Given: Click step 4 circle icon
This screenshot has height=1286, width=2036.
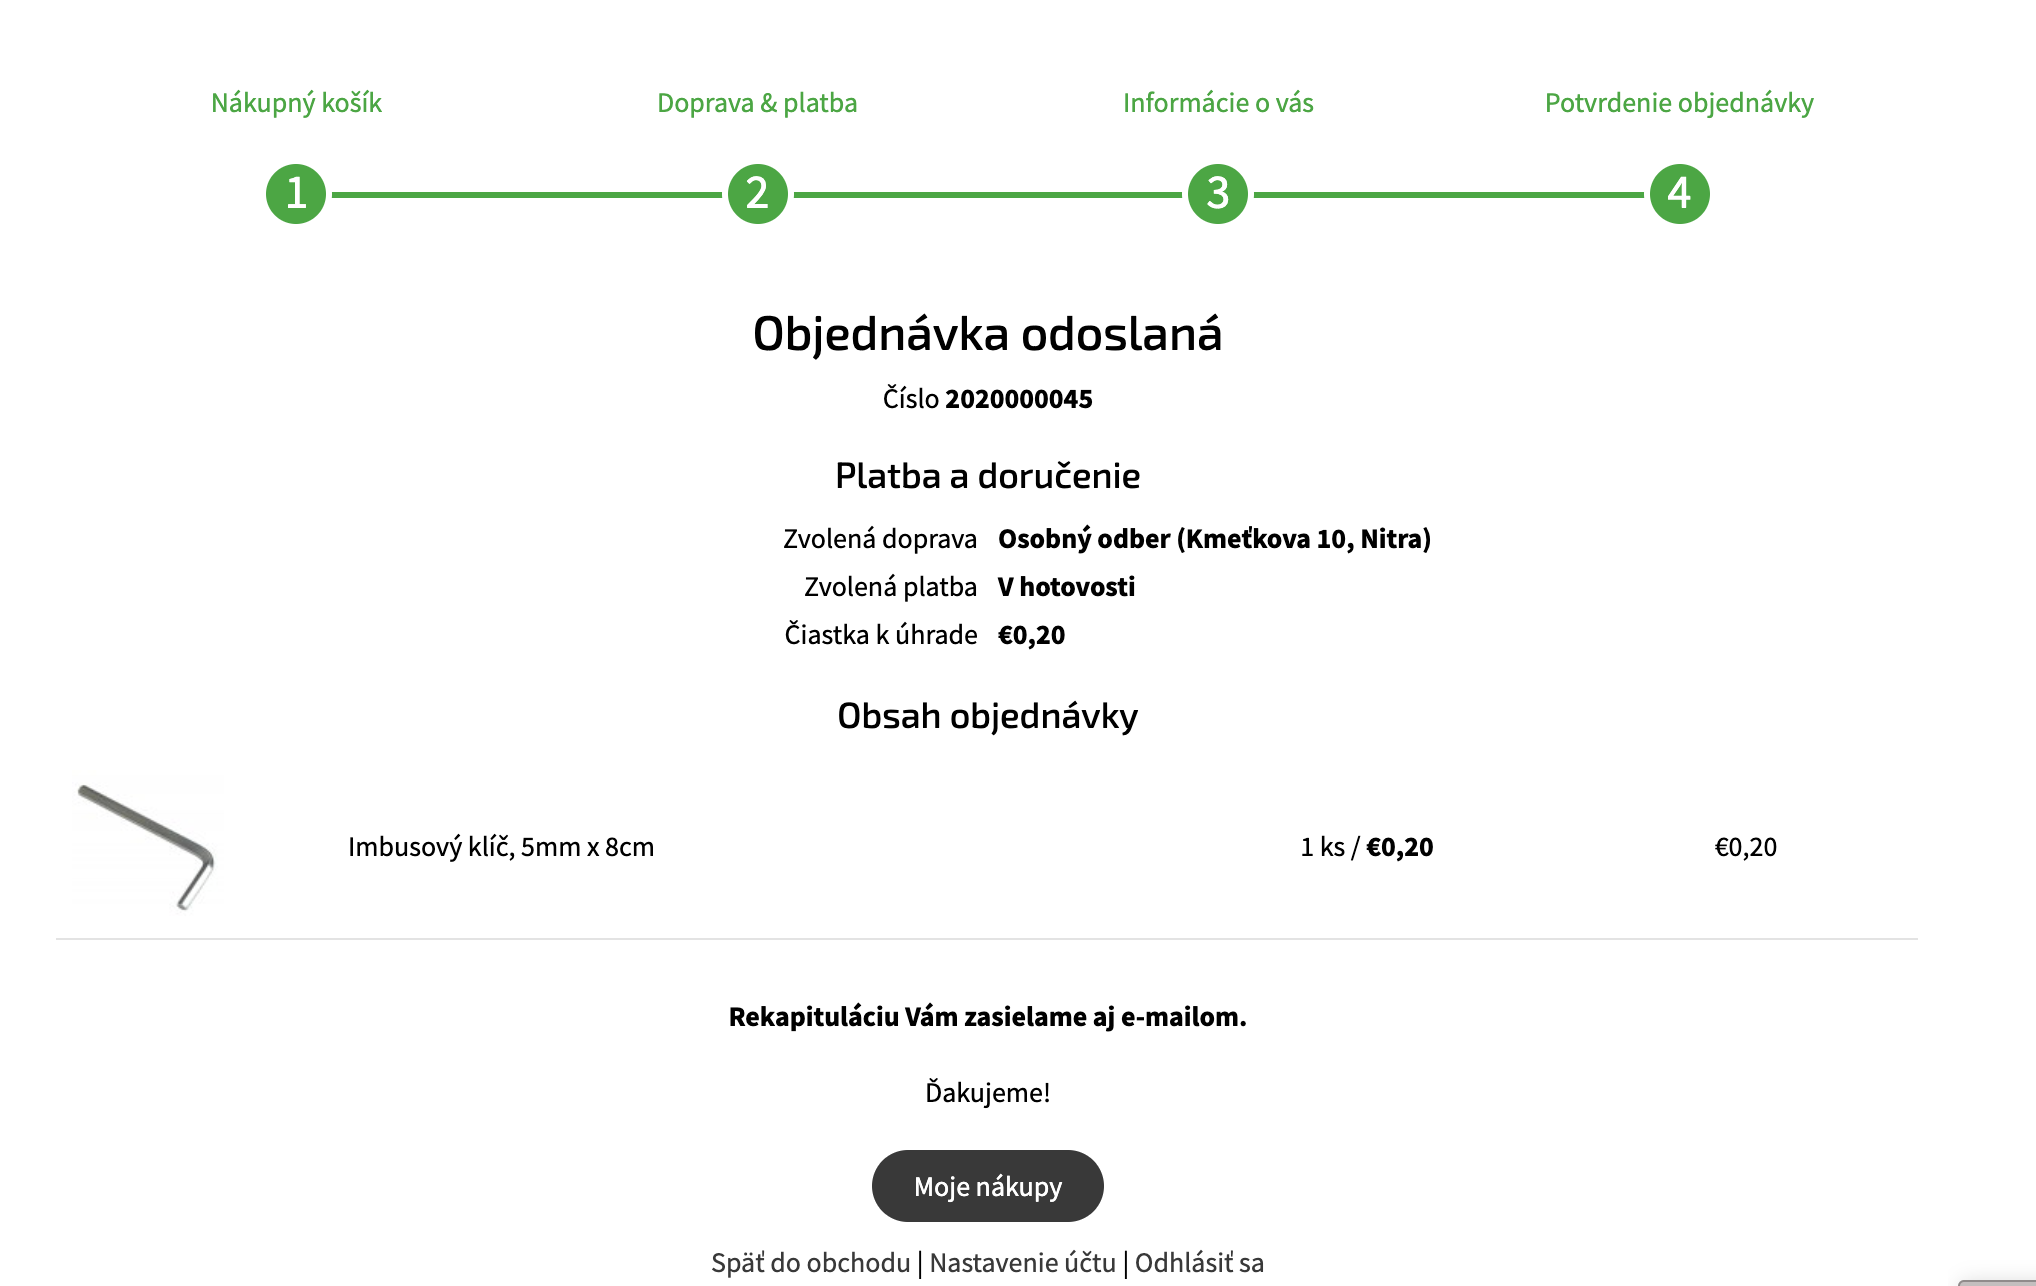Looking at the screenshot, I should [1680, 194].
